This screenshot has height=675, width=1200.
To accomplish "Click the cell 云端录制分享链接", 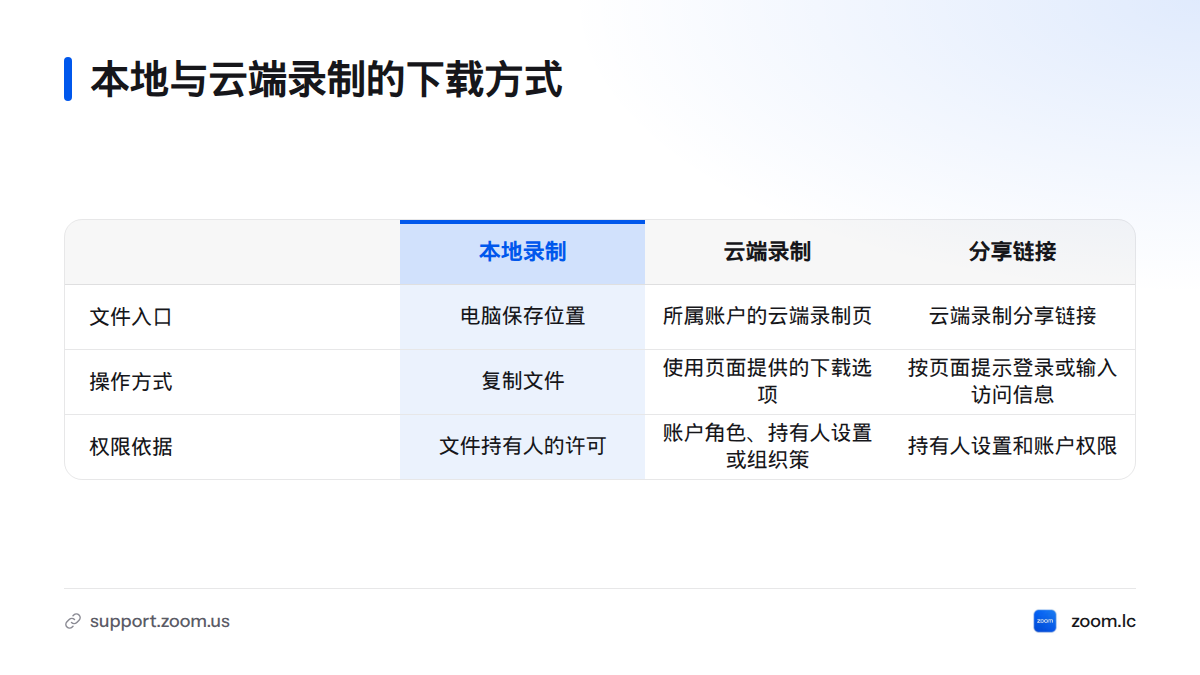I will pos(1012,317).
